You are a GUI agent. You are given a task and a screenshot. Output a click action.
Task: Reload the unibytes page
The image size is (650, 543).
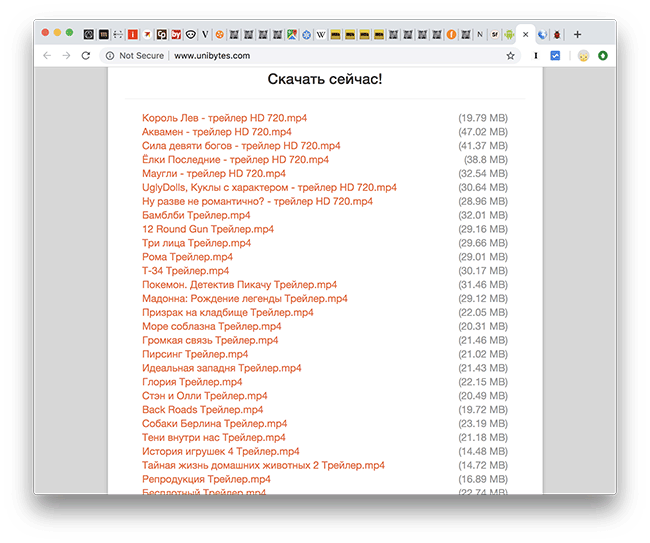[x=86, y=56]
